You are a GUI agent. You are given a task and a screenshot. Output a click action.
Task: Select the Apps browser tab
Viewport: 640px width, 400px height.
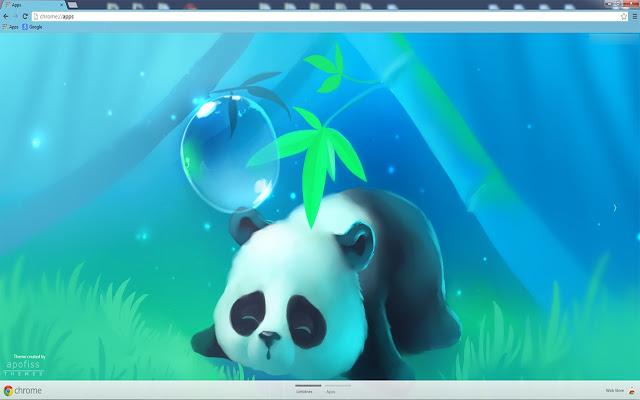(33, 5)
